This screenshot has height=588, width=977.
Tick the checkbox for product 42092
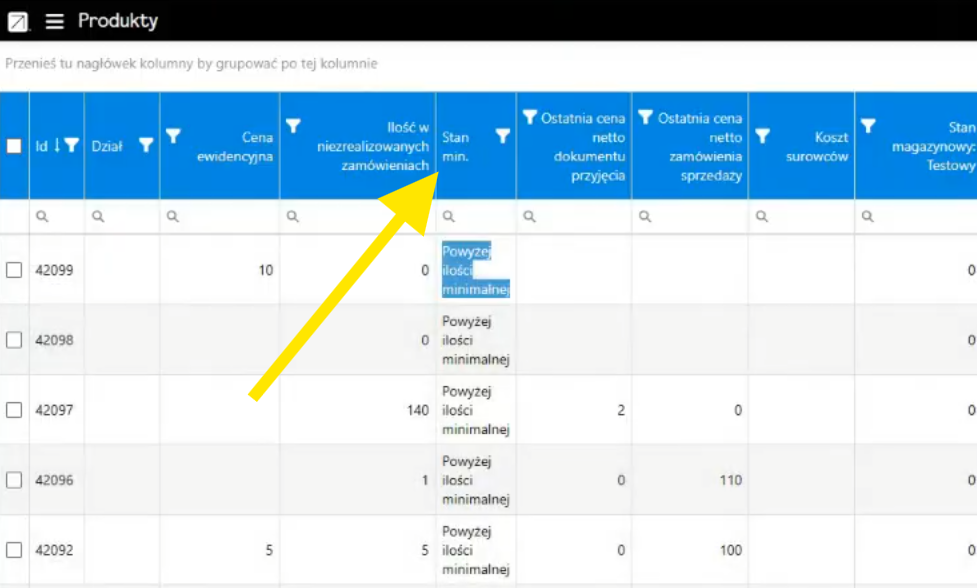pyautogui.click(x=14, y=550)
